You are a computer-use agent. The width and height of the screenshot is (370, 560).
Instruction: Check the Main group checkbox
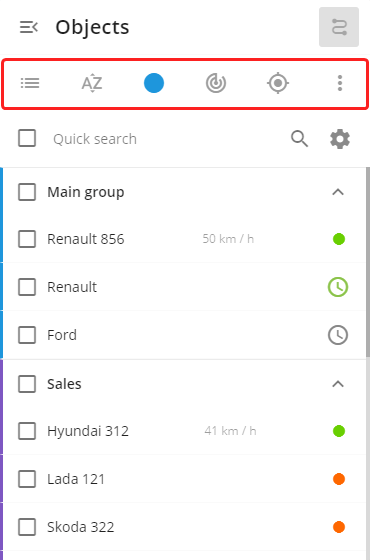(27, 192)
